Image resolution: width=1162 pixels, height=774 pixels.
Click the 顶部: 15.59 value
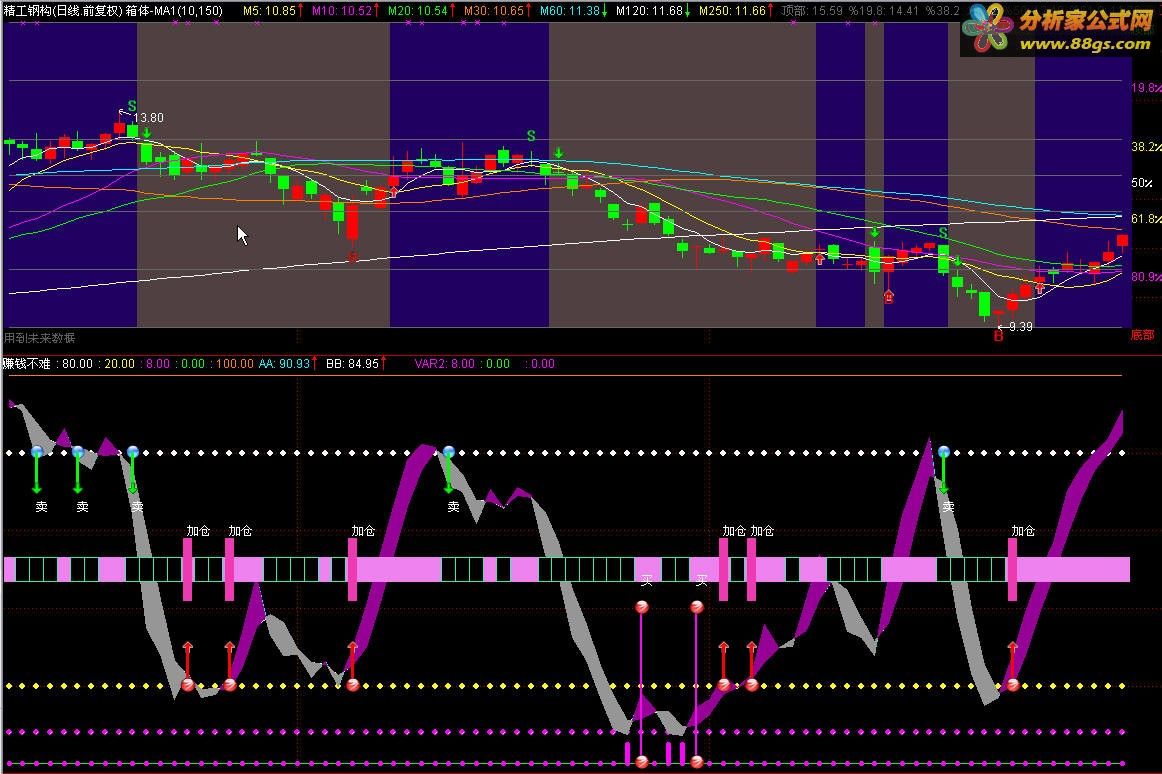(811, 10)
